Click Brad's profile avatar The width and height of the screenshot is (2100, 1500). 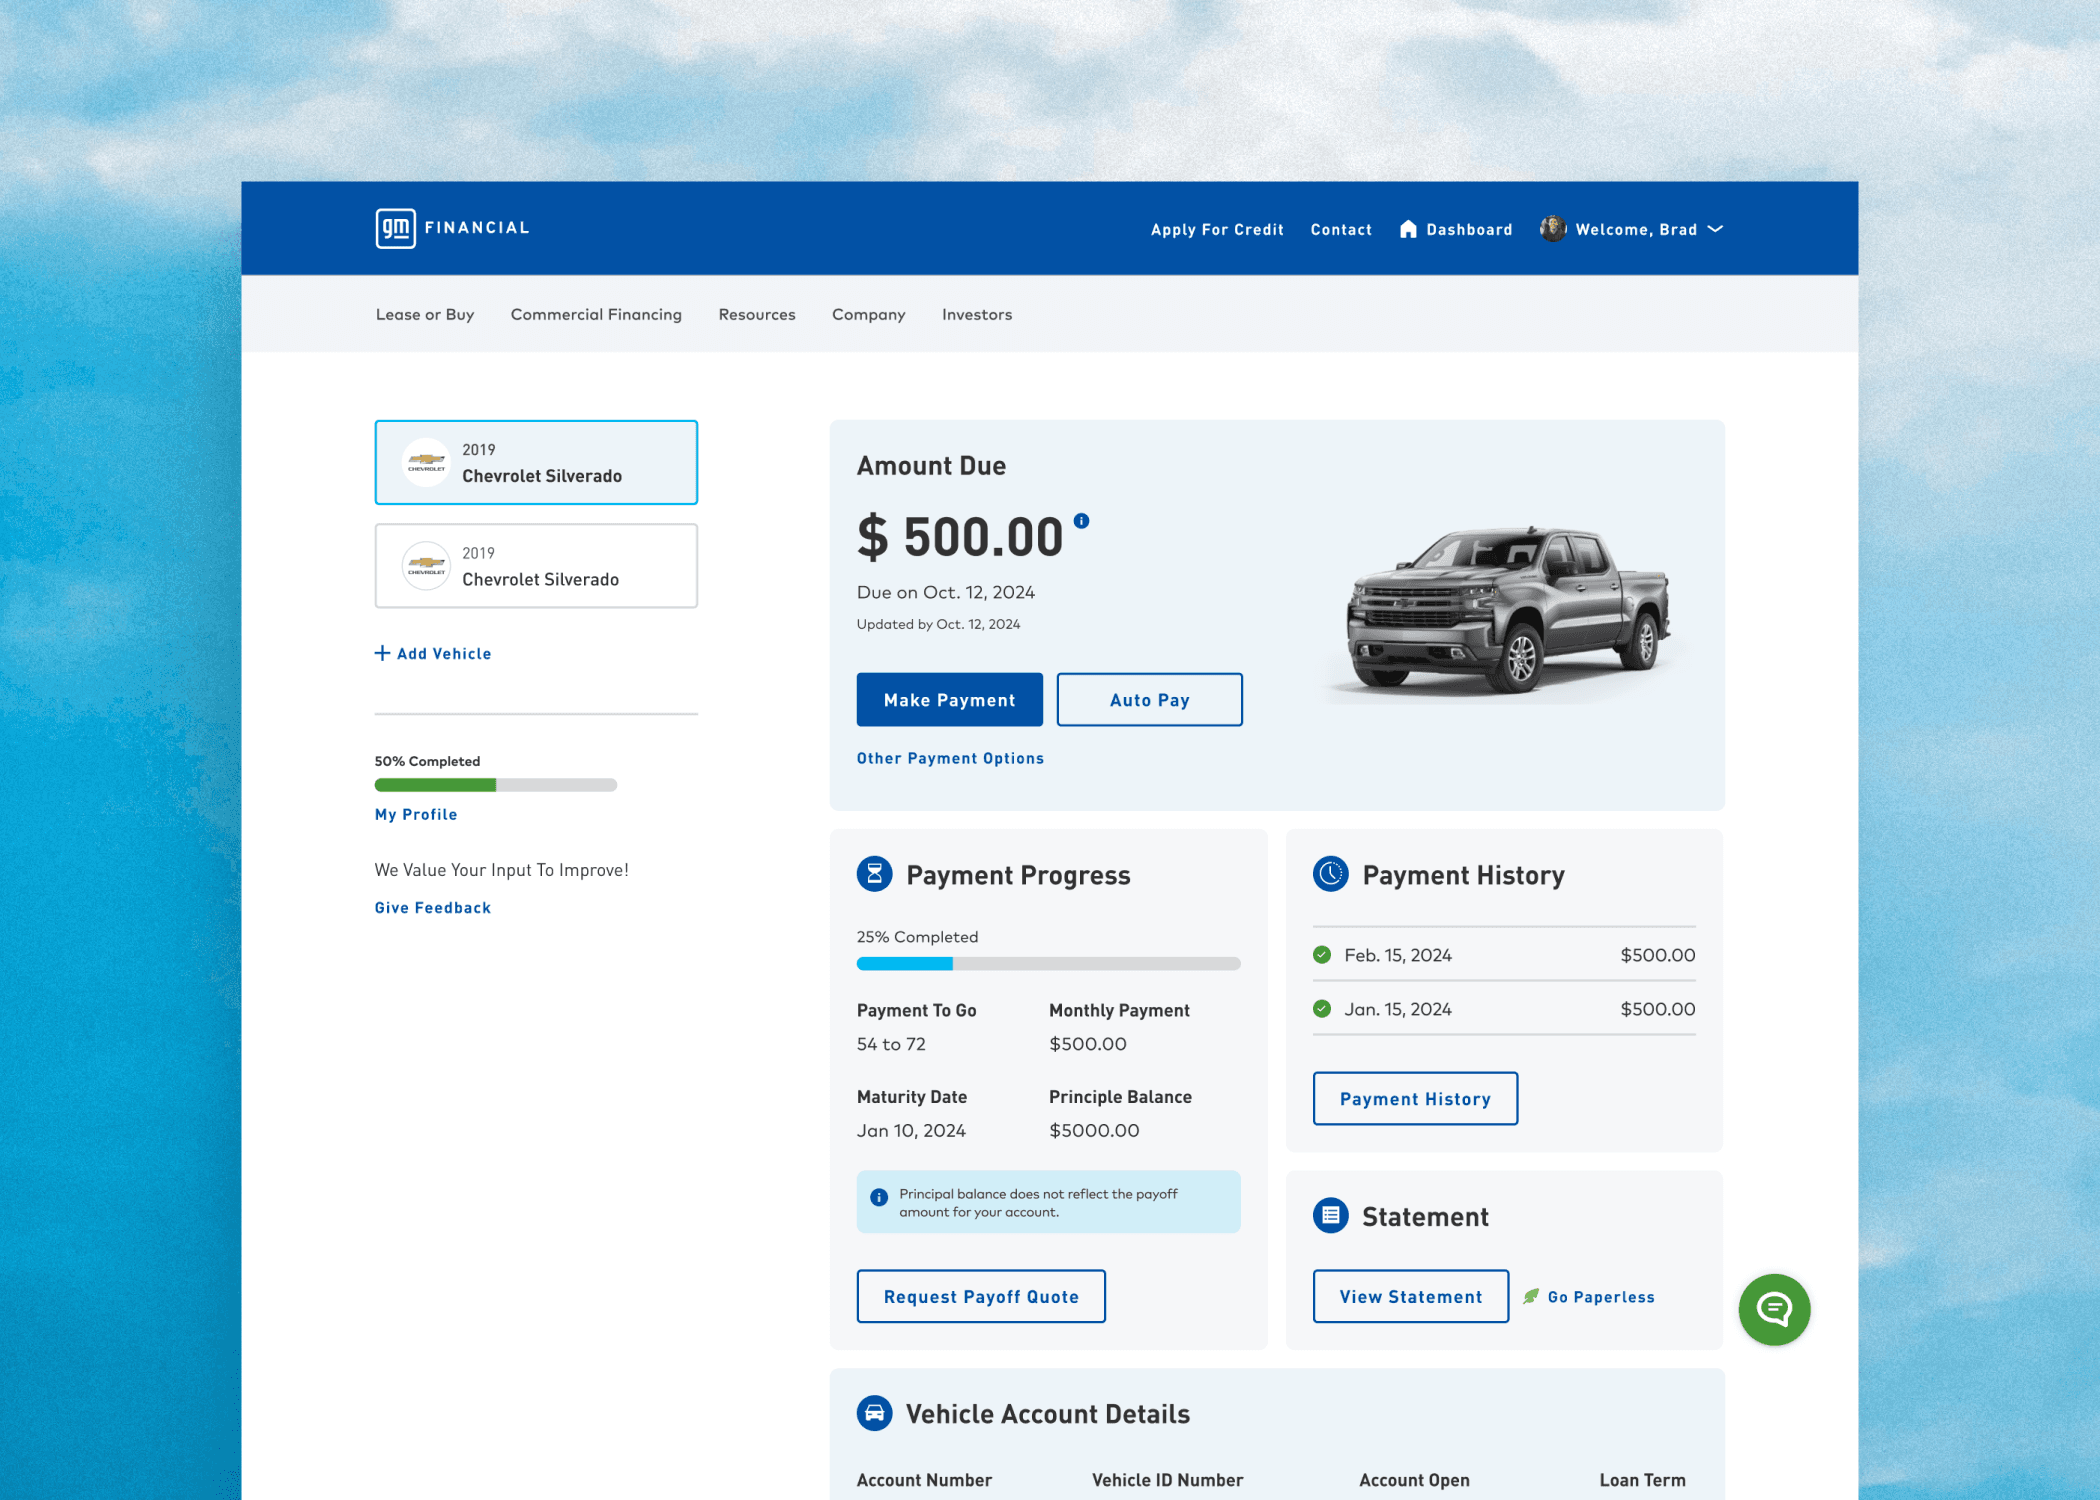click(x=1552, y=229)
